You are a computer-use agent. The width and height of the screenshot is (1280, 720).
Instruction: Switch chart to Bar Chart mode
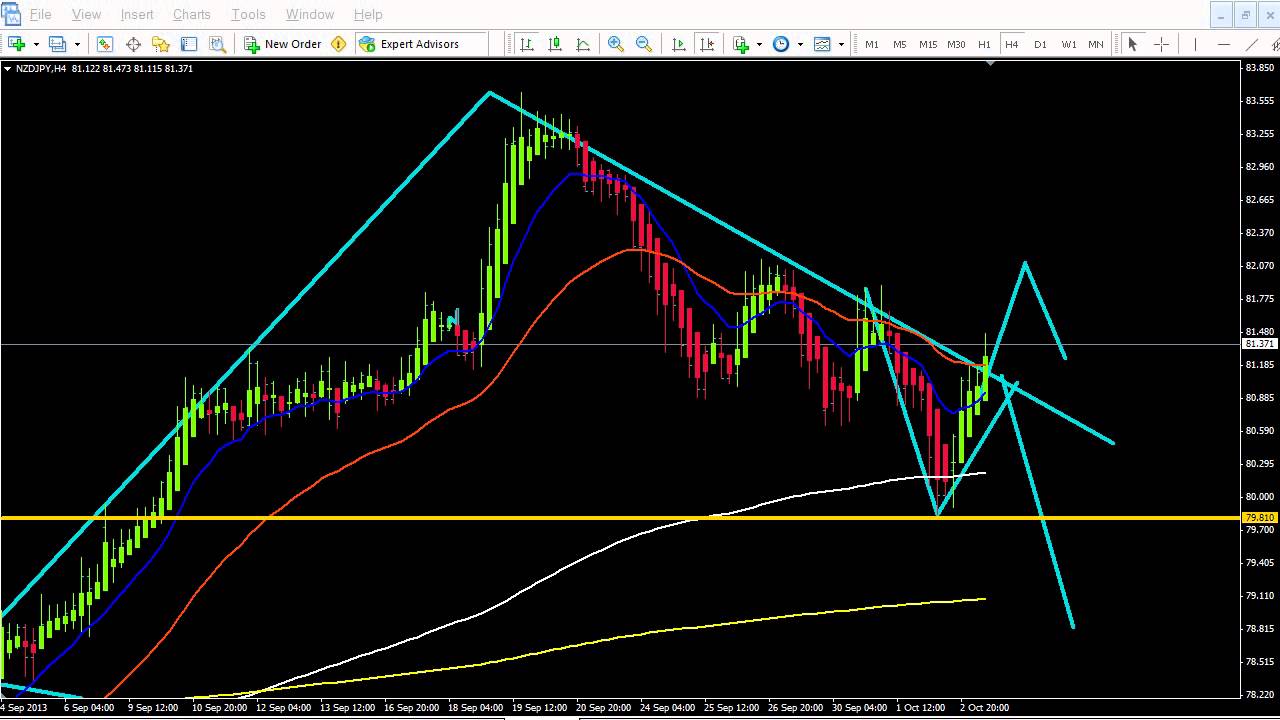(527, 44)
